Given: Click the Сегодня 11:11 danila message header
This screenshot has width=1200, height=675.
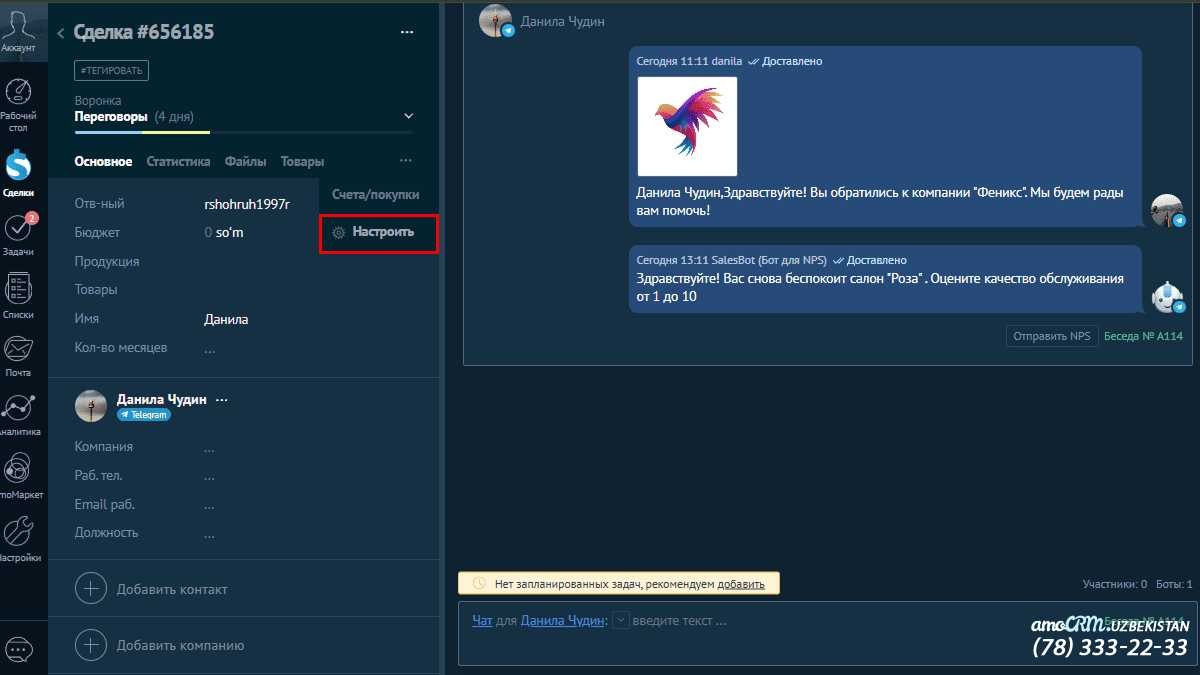Looking at the screenshot, I should pos(729,61).
